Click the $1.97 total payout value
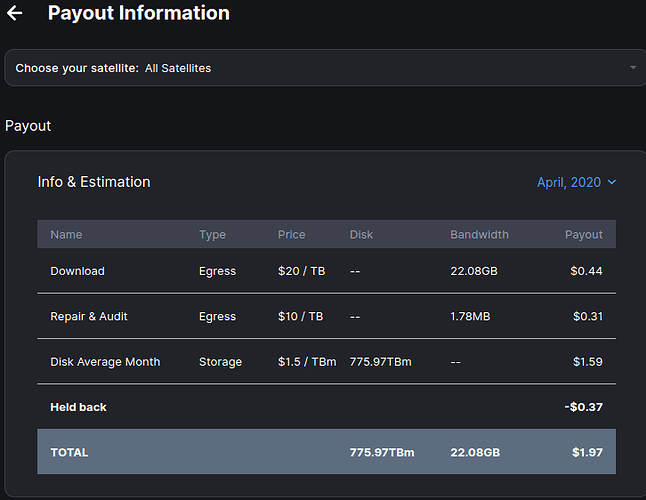The width and height of the screenshot is (646, 500). tap(587, 453)
